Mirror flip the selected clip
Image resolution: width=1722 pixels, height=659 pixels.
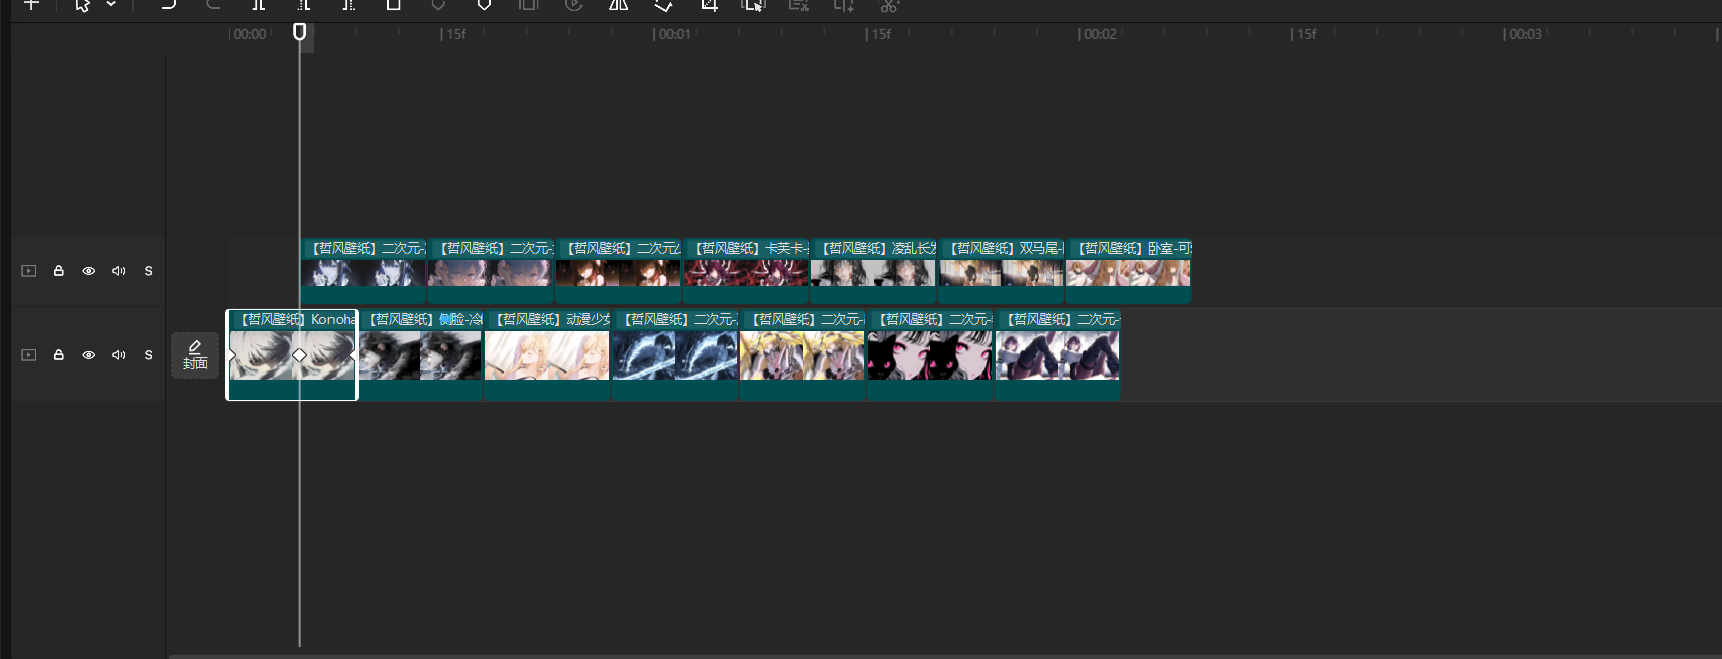pos(619,5)
